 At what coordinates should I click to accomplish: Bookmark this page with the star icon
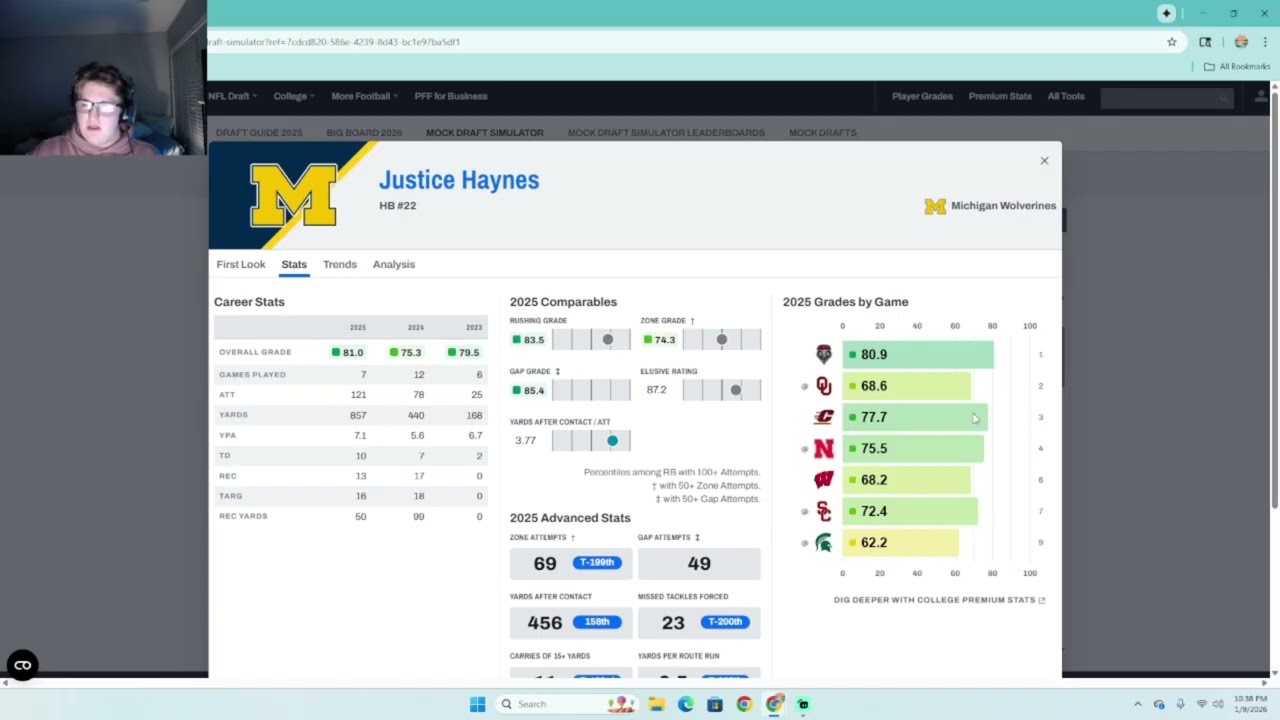pyautogui.click(x=1172, y=42)
